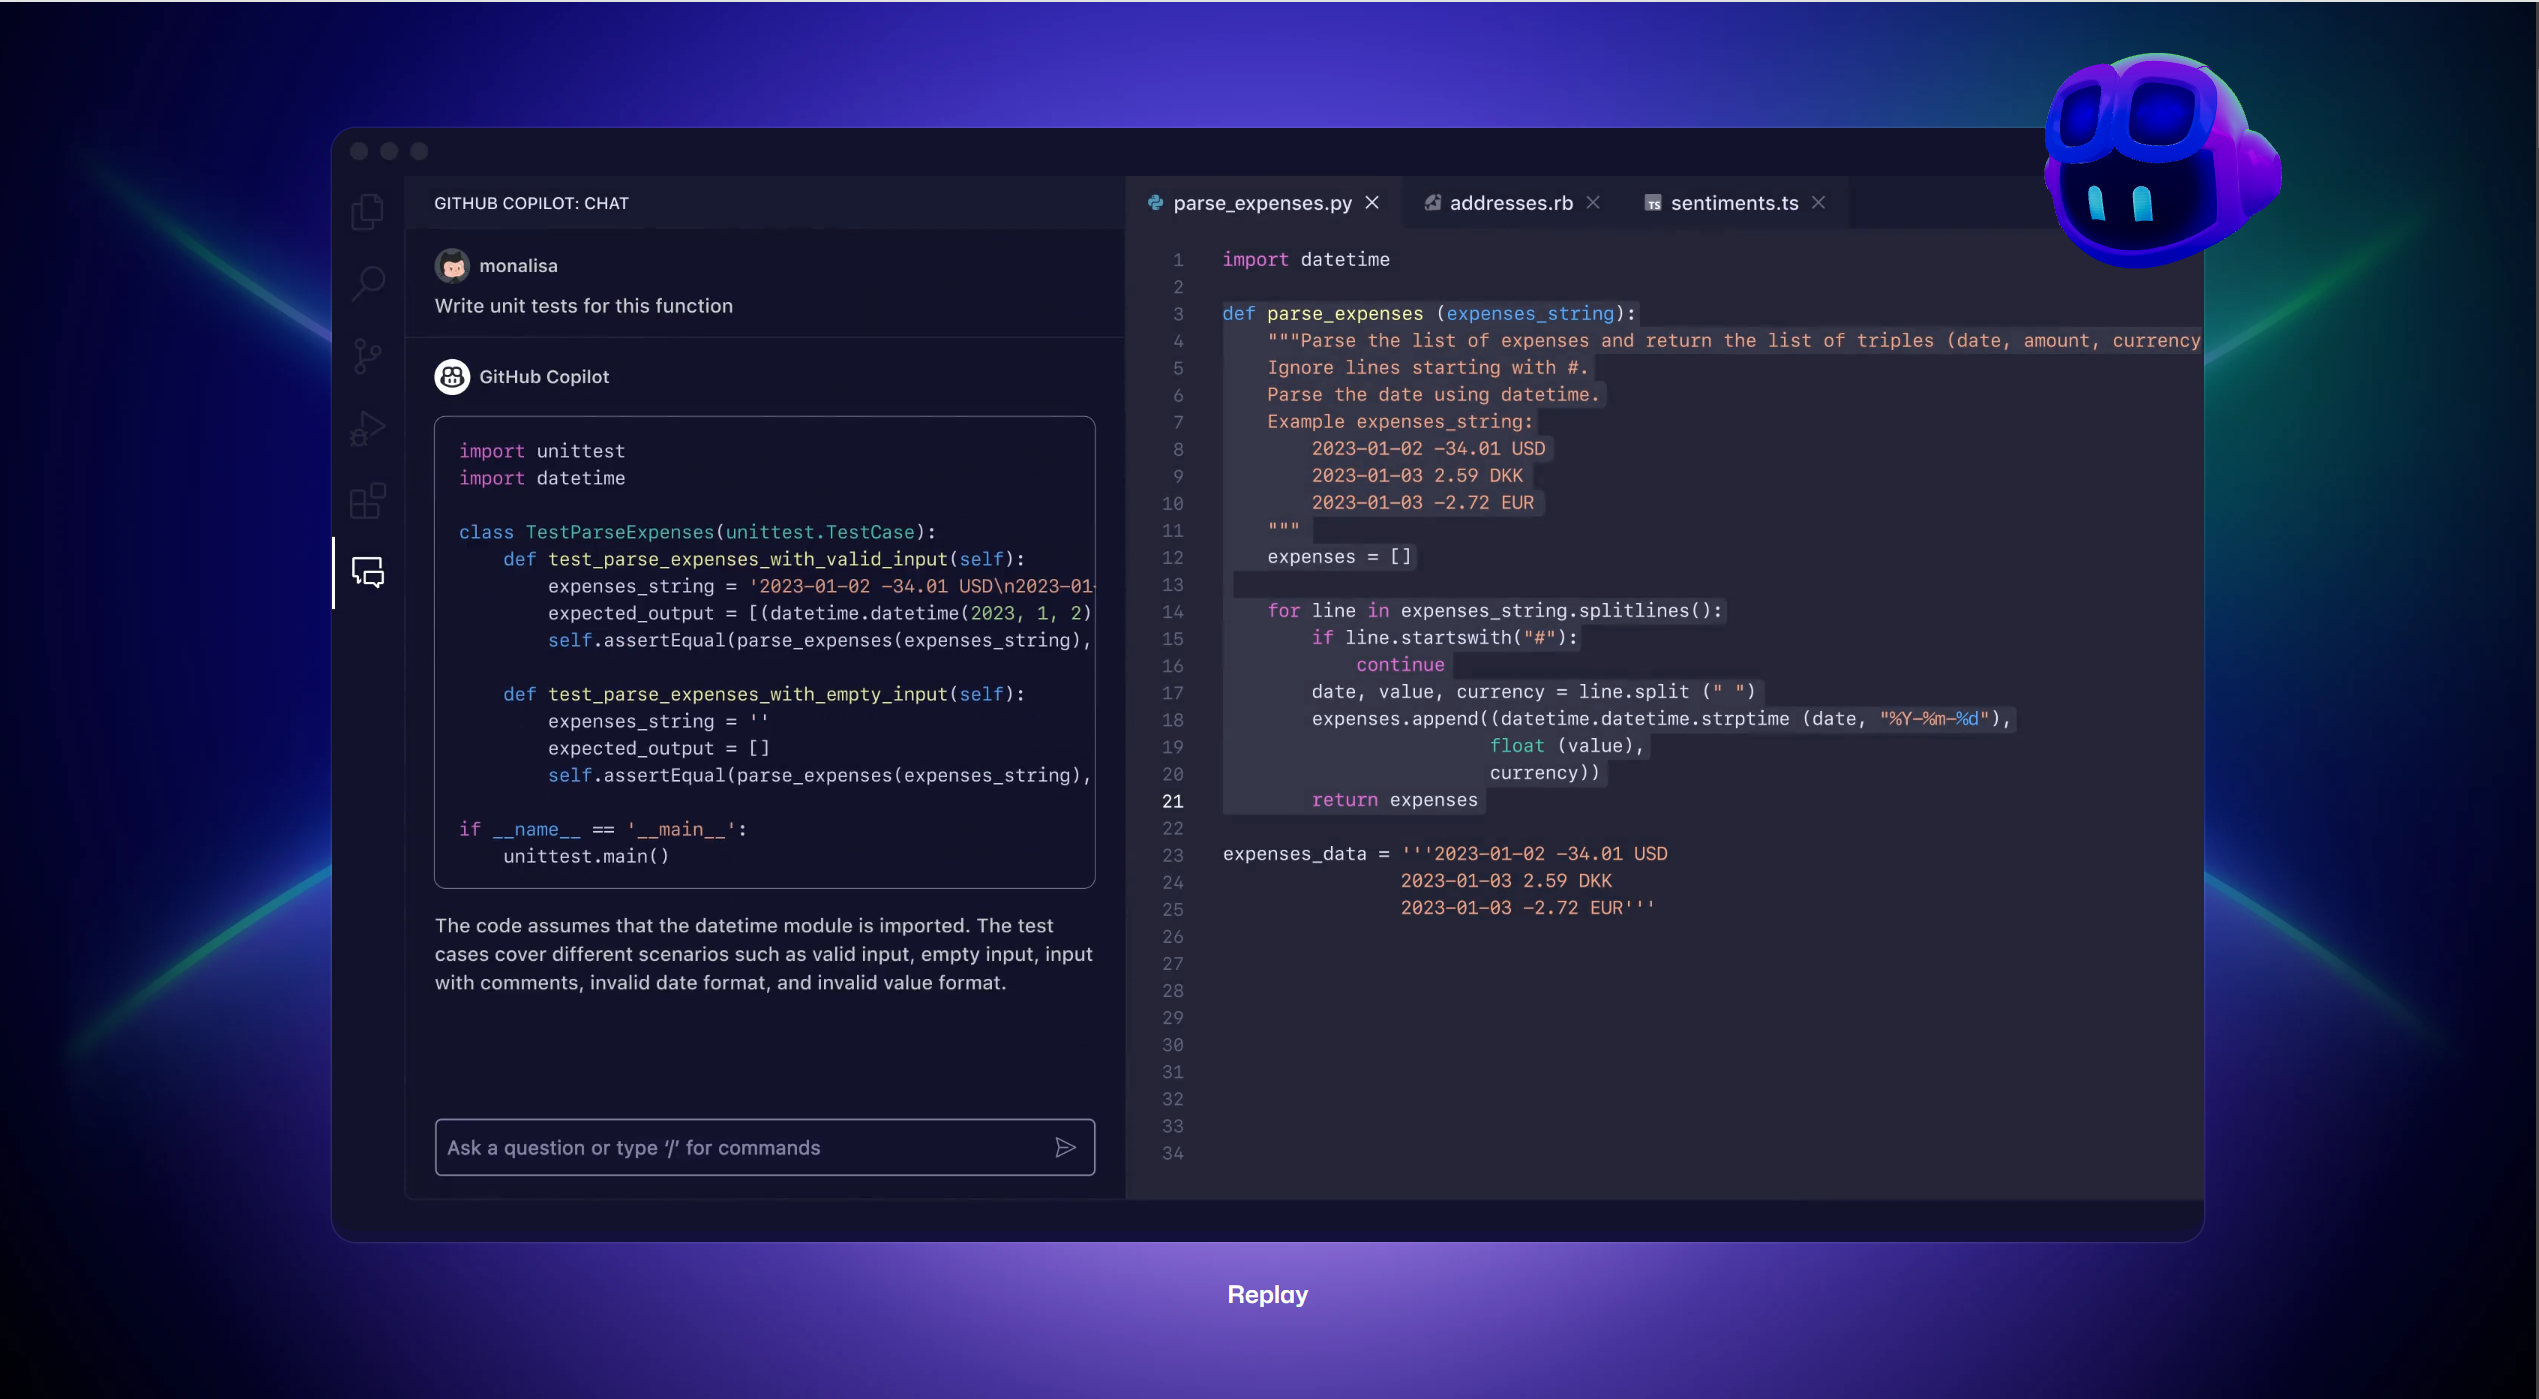
Task: Open Run and Debug icon
Action: tap(368, 429)
